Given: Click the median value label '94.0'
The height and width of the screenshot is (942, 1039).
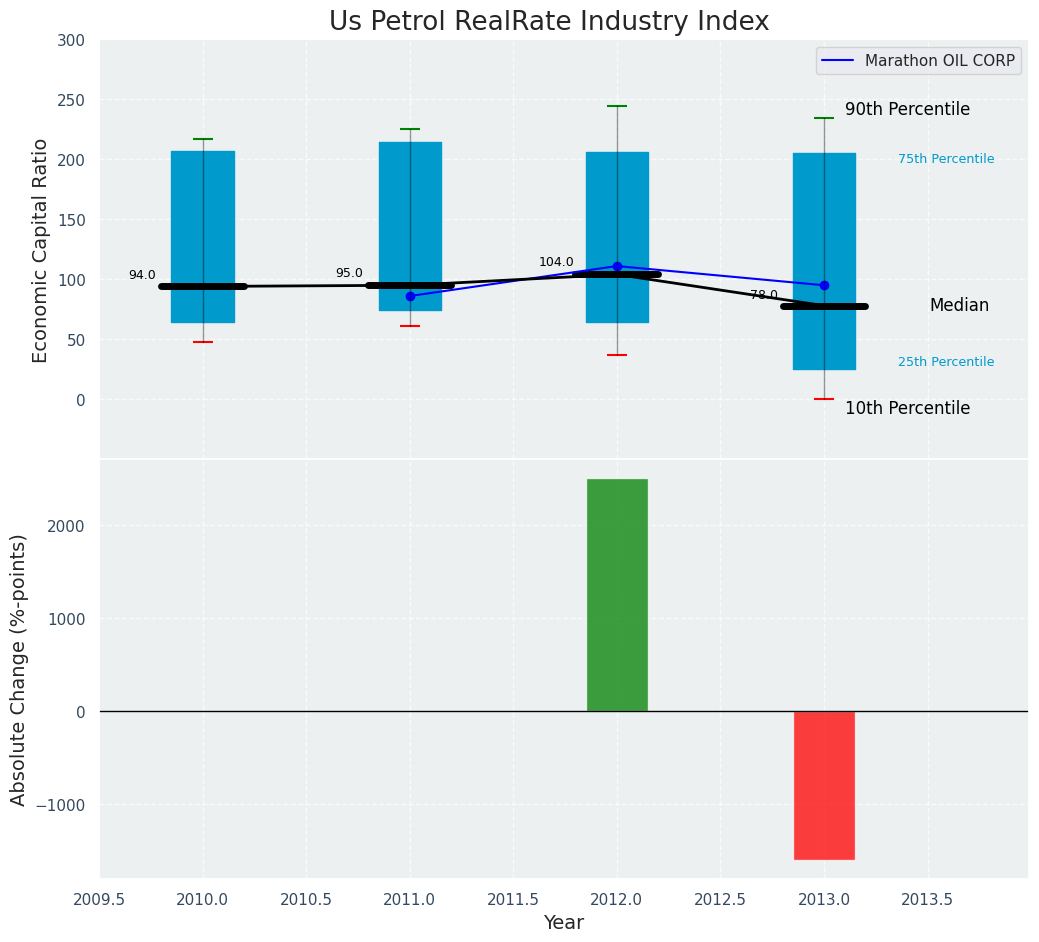Looking at the screenshot, I should [142, 275].
